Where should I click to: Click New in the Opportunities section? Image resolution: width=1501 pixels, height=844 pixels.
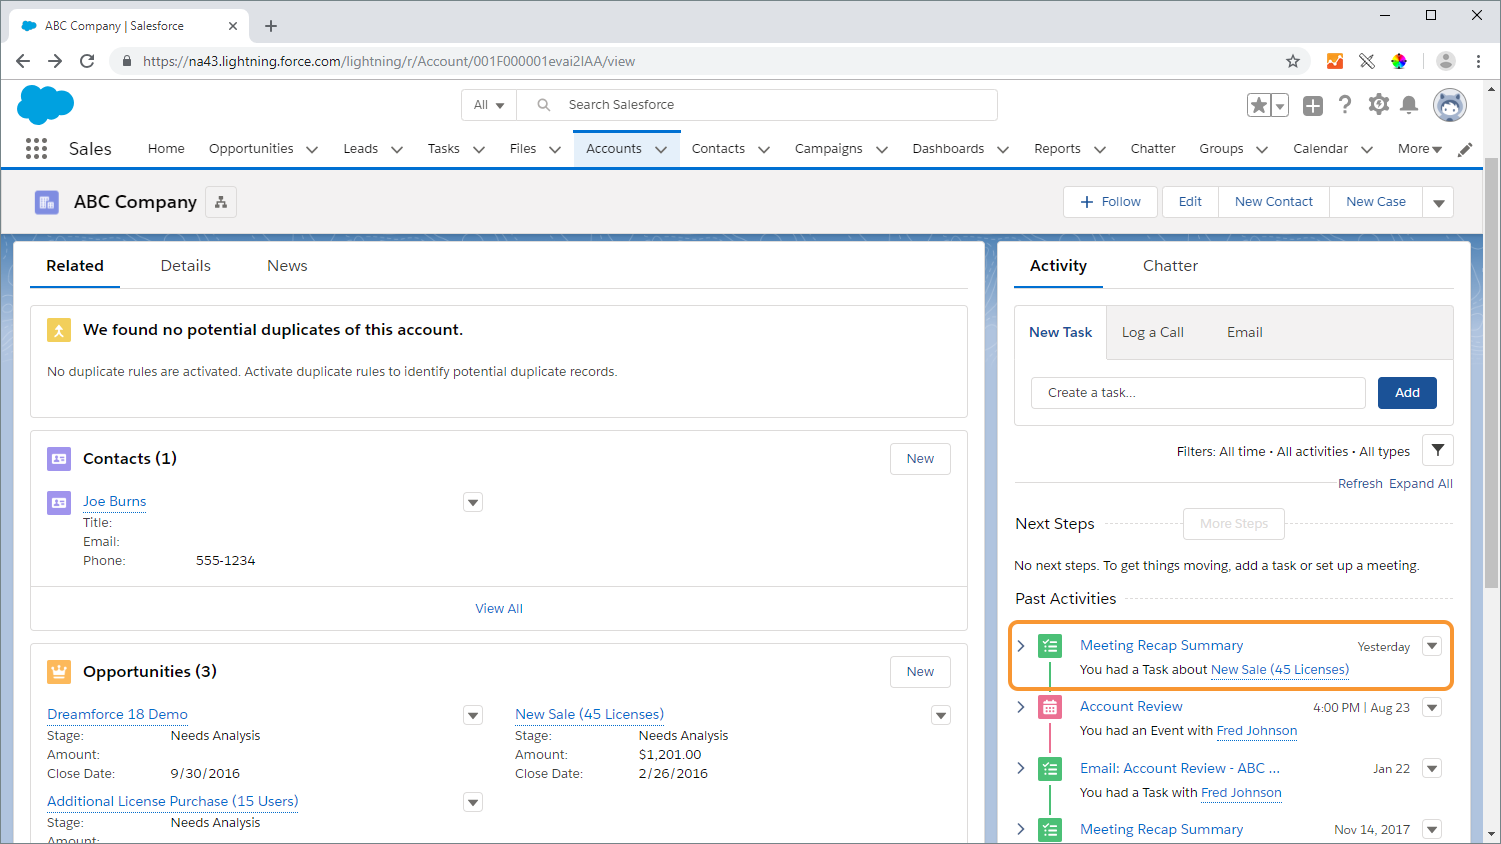click(x=920, y=672)
